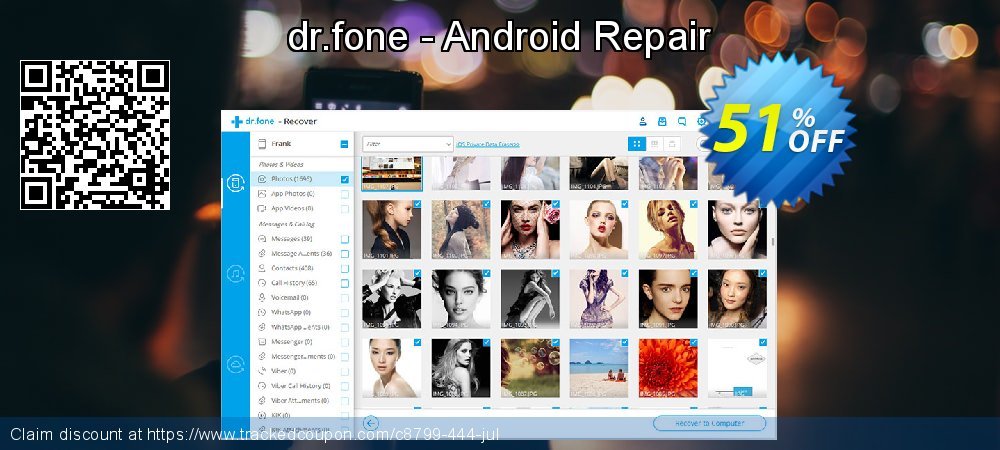Click the dr.fone - Android Repair title
The height and width of the screenshot is (450, 1000).
point(499,37)
